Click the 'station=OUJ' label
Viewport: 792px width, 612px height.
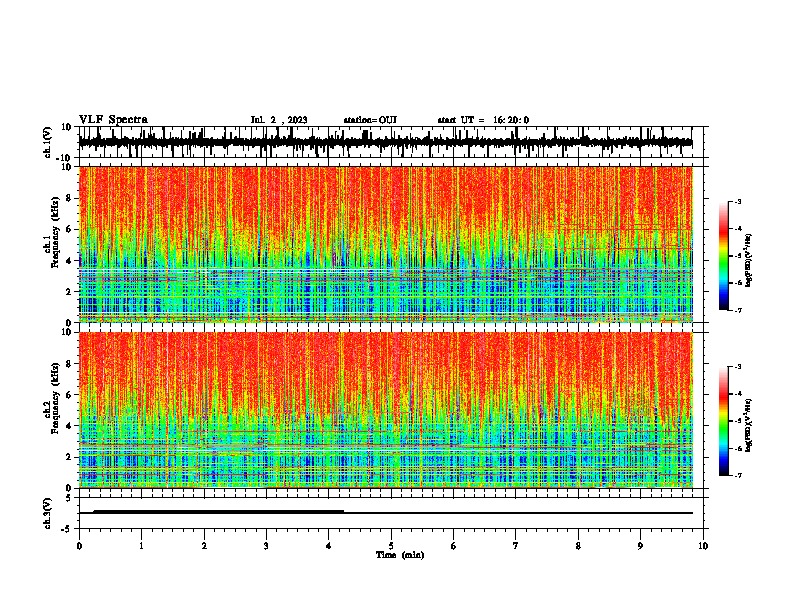coord(370,120)
